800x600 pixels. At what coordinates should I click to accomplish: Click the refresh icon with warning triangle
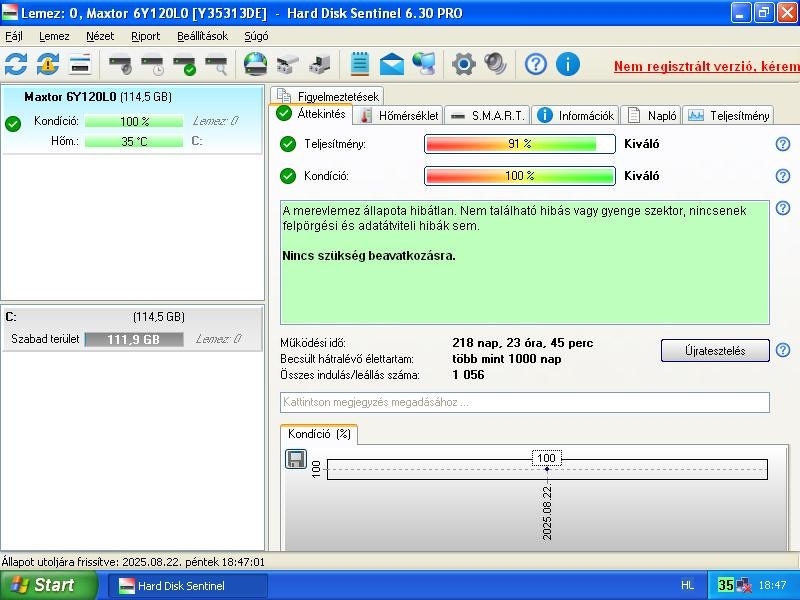tap(48, 64)
